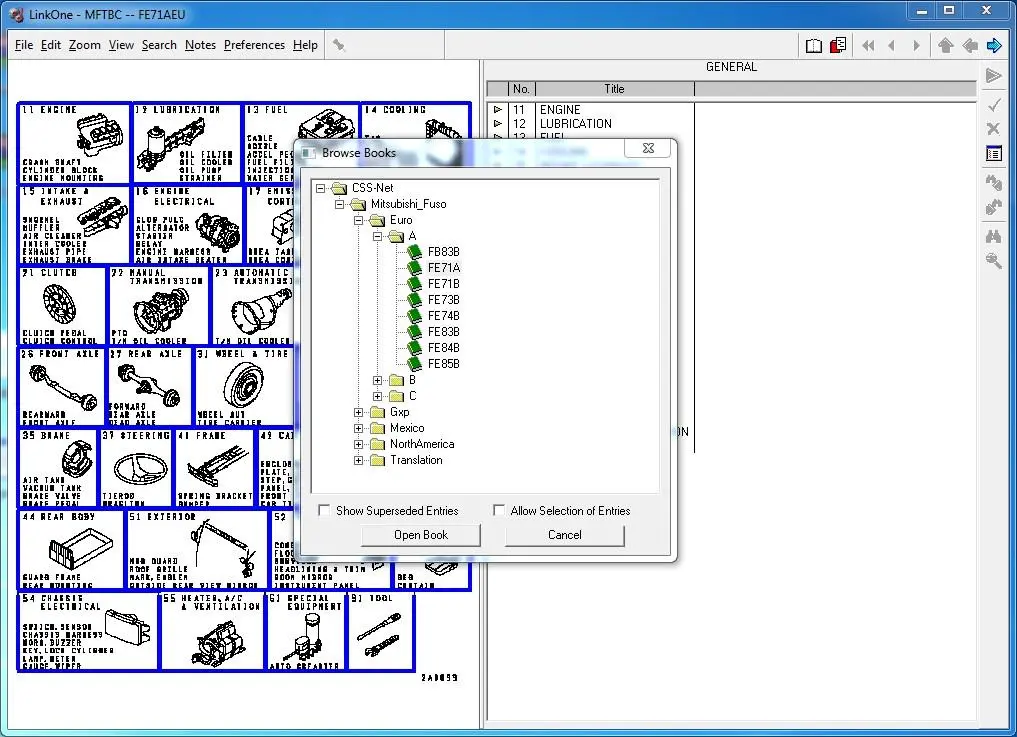Screen dimensions: 1017x737
Task: Open the View menu
Action: point(121,45)
